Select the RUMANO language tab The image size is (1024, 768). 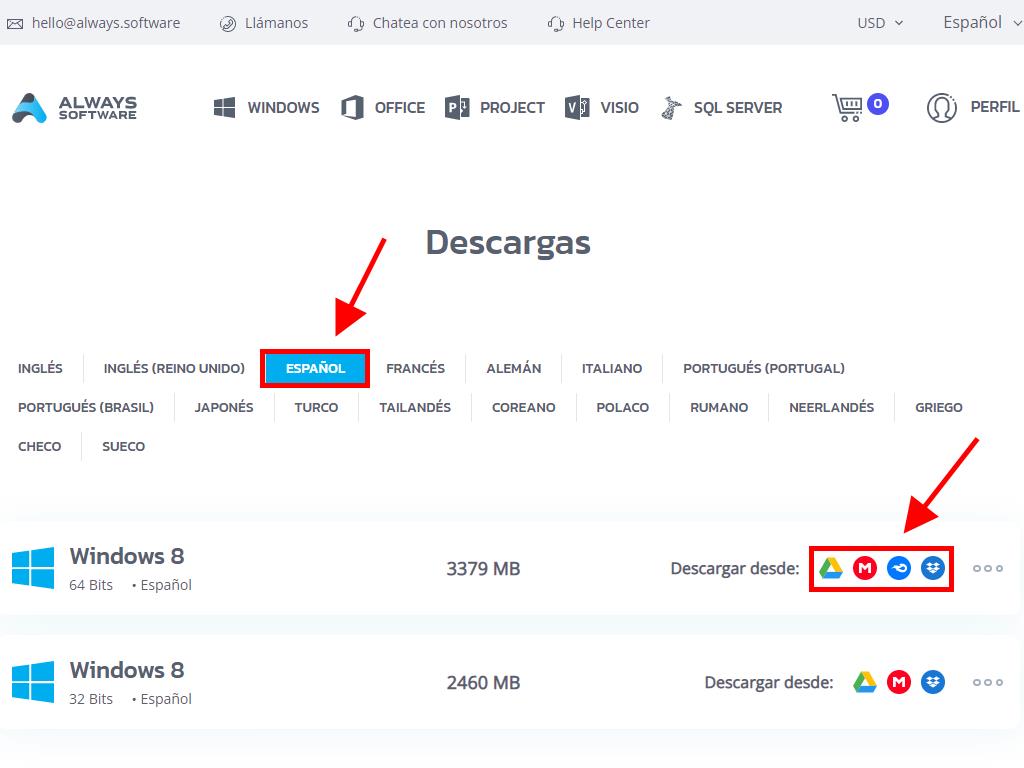(719, 408)
